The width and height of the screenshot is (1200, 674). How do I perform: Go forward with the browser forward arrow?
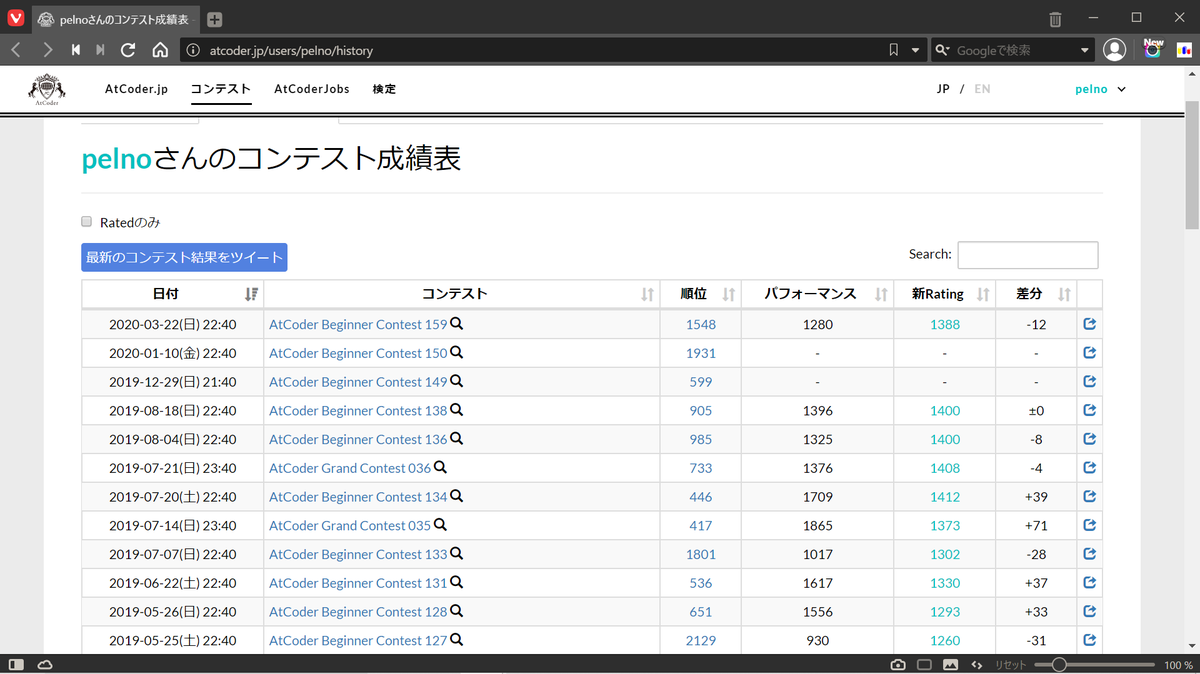point(47,49)
